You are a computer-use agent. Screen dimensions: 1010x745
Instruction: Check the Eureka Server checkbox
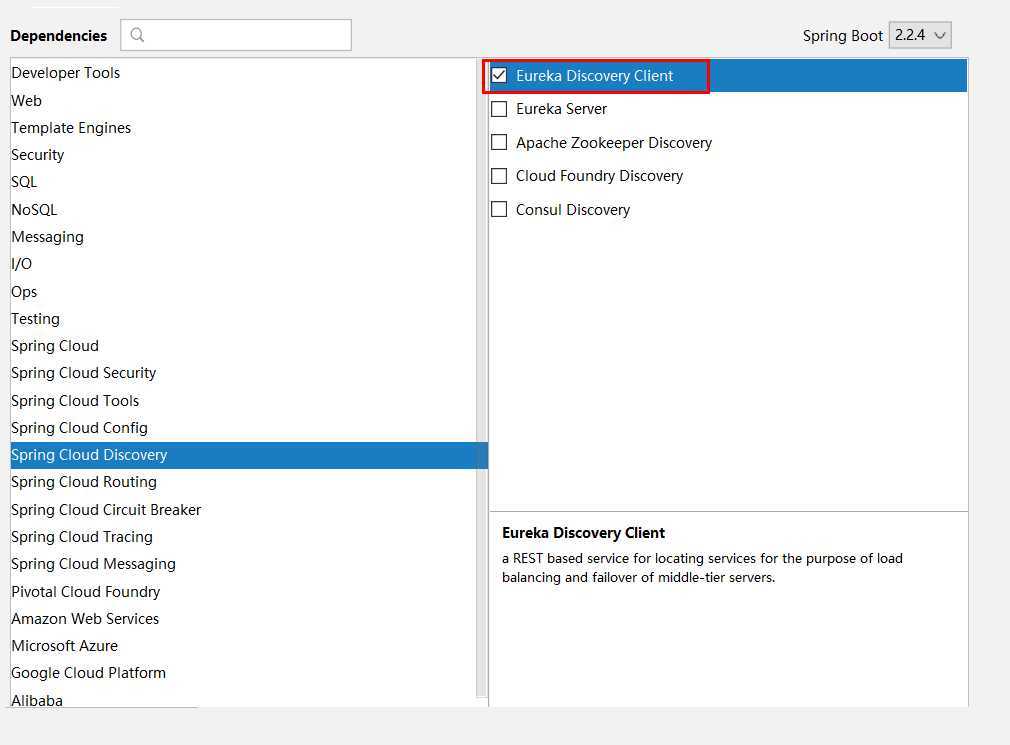[x=499, y=109]
